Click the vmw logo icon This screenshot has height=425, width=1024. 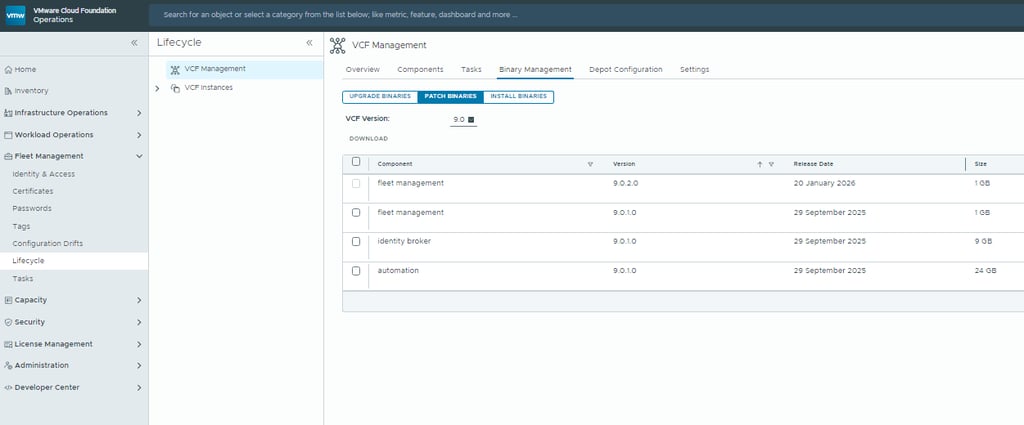[x=15, y=15]
